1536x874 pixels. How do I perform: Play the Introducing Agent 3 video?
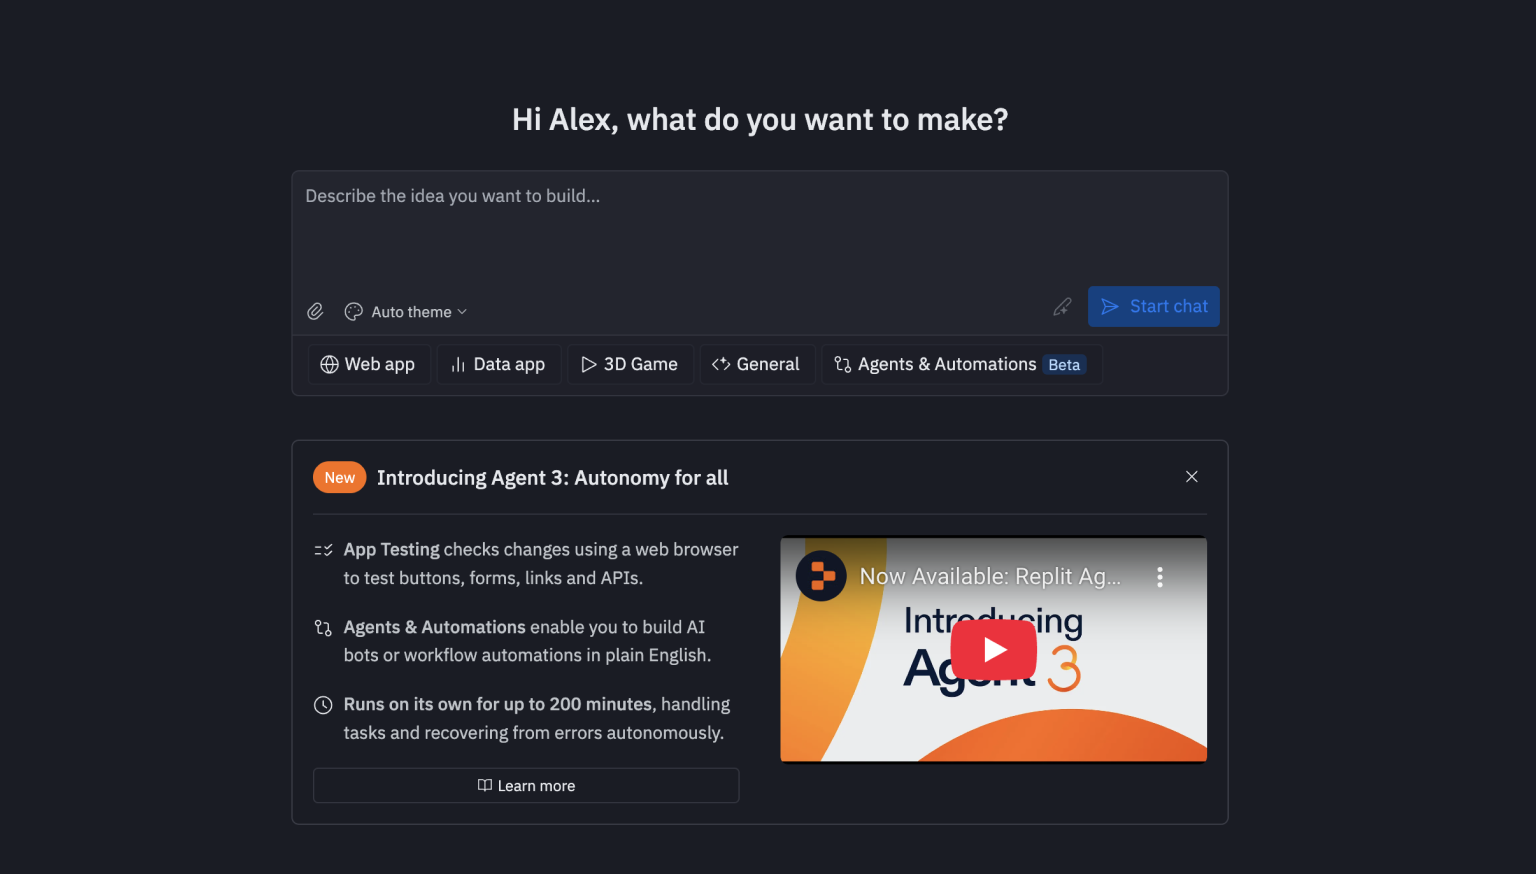993,650
